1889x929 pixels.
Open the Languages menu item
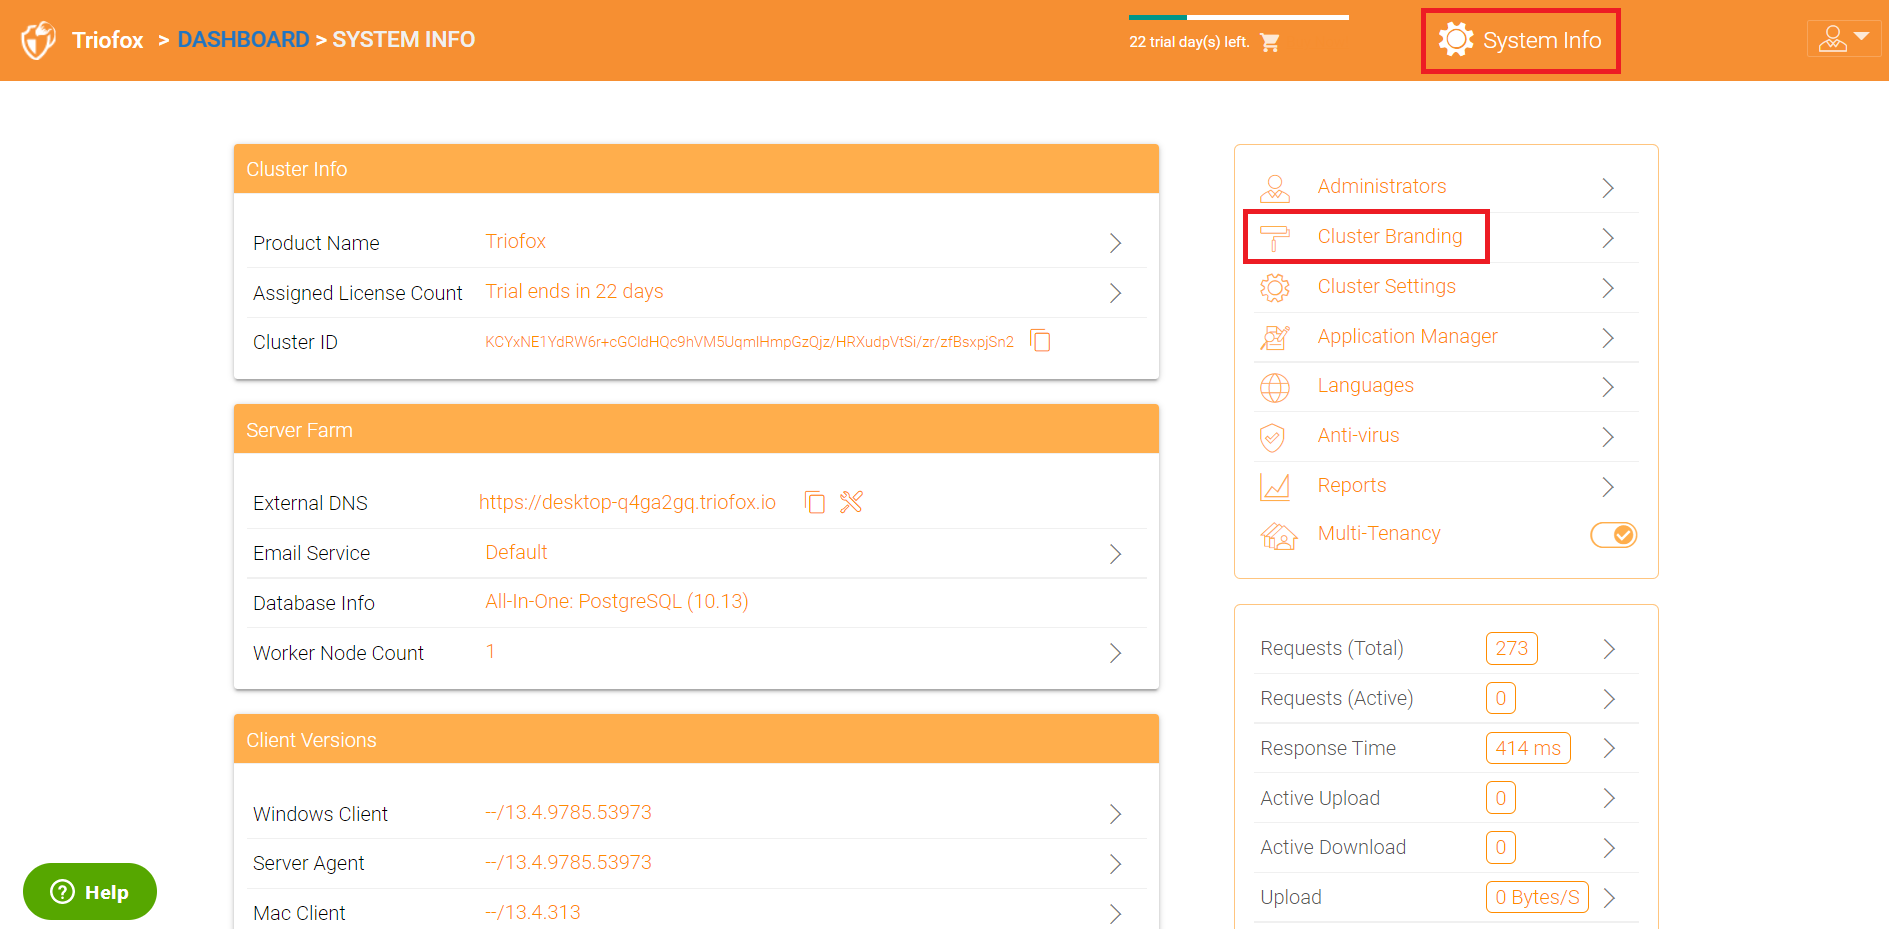1365,386
